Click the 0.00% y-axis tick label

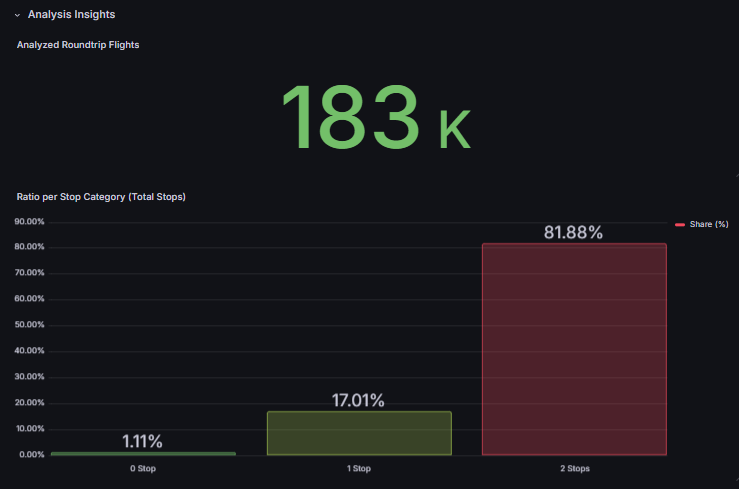[31, 455]
